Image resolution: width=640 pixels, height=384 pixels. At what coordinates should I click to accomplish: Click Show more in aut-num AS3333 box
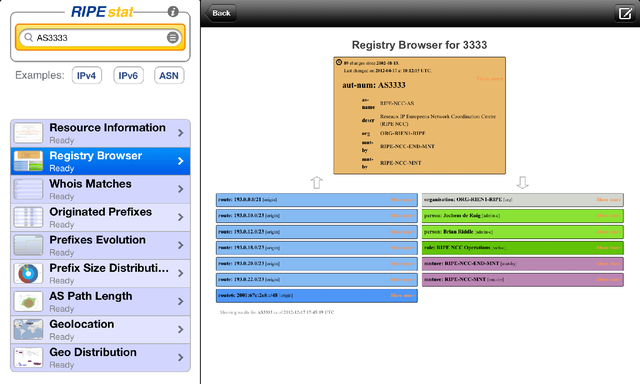tap(489, 78)
